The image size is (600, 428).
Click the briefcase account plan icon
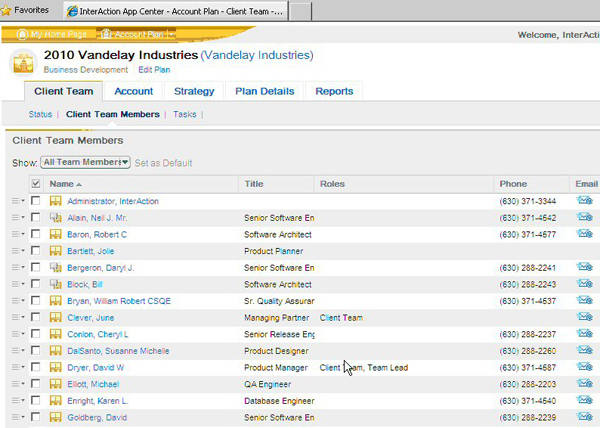tap(23, 63)
